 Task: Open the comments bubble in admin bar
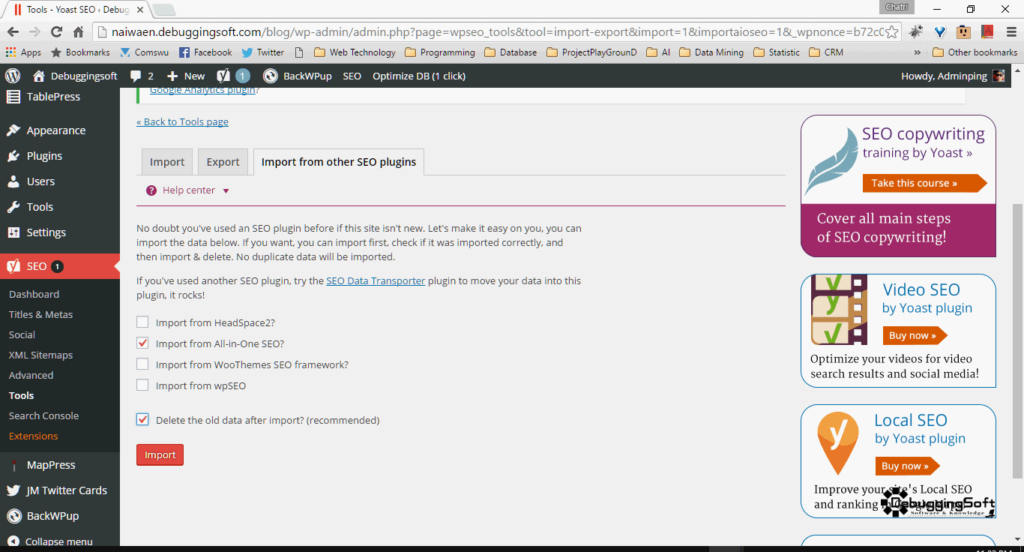pyautogui.click(x=142, y=76)
